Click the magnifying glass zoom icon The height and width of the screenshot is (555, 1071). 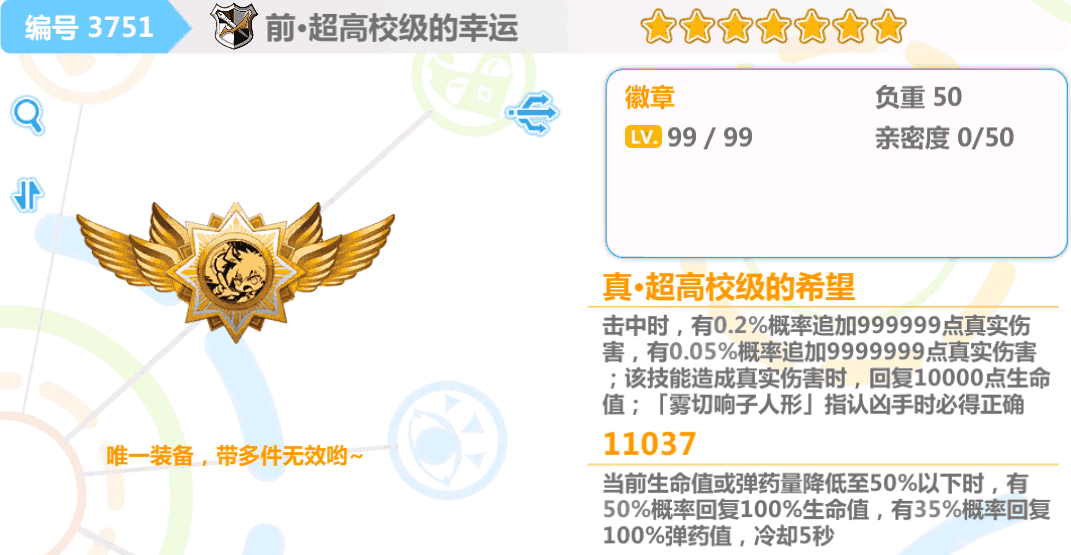pos(28,115)
